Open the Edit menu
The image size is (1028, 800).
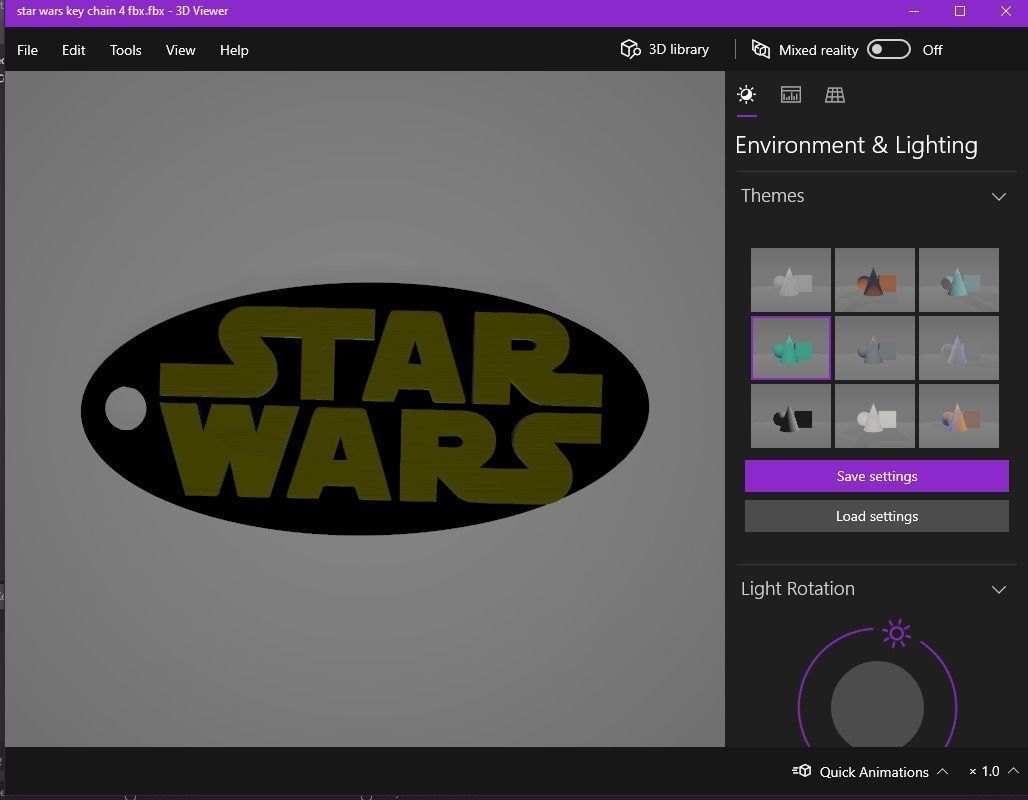(x=73, y=50)
